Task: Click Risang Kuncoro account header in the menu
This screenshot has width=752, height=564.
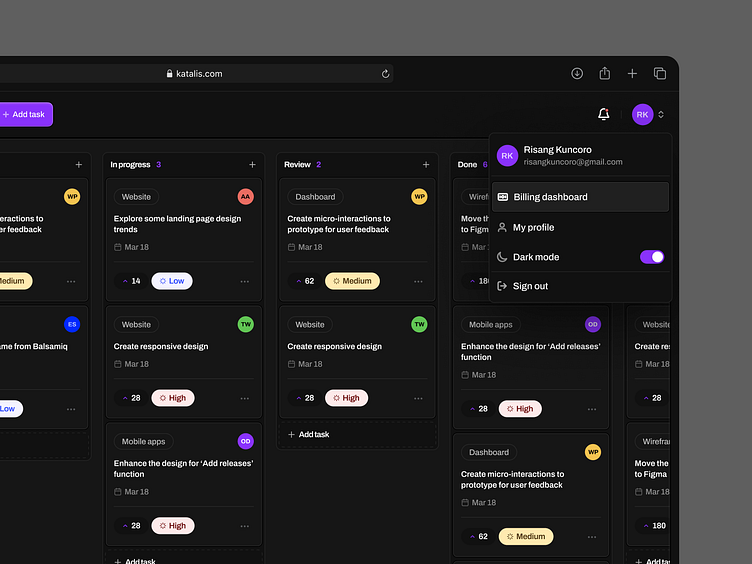Action: pyautogui.click(x=580, y=155)
